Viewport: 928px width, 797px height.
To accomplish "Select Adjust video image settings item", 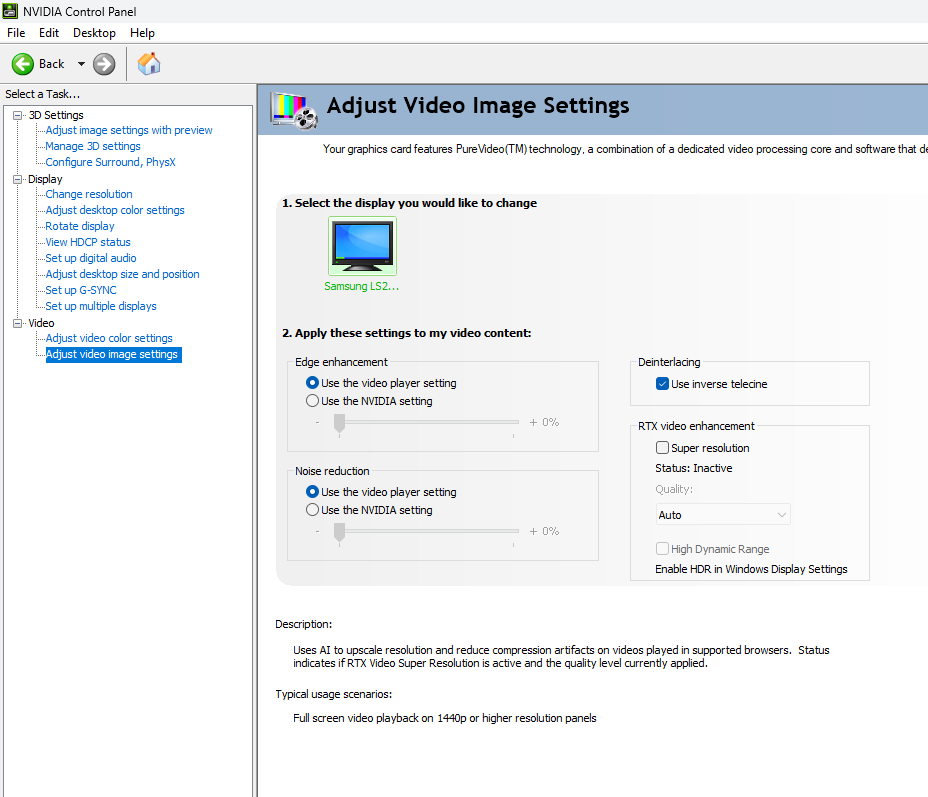I will [x=113, y=354].
